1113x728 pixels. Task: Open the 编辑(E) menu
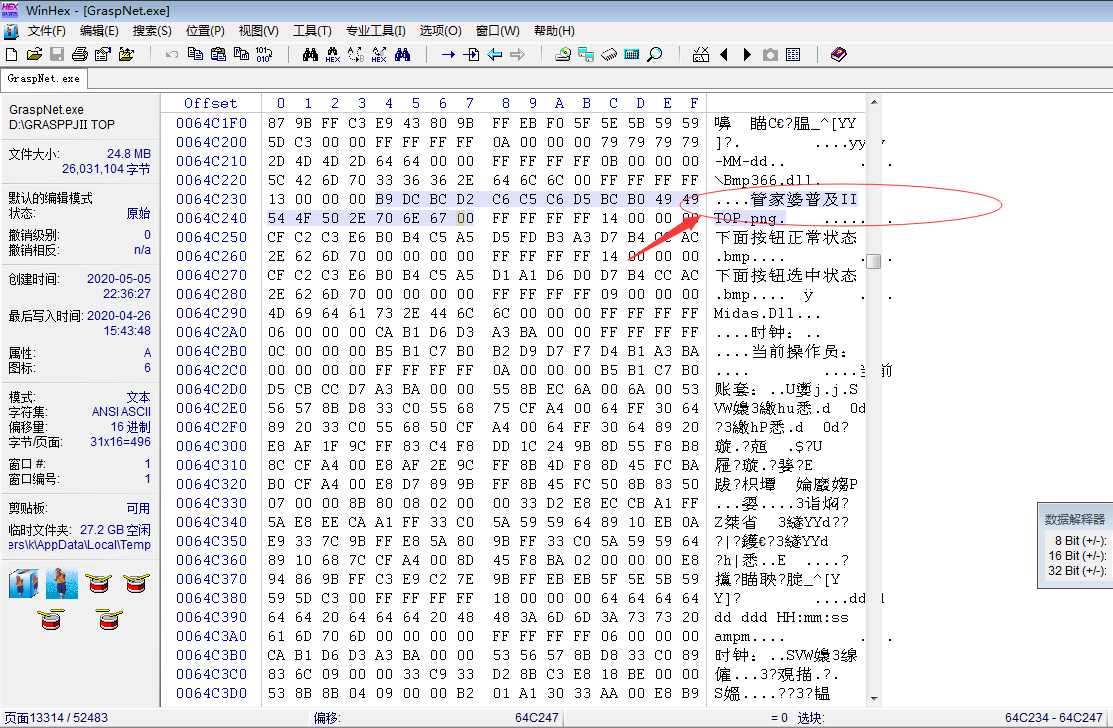[x=99, y=31]
